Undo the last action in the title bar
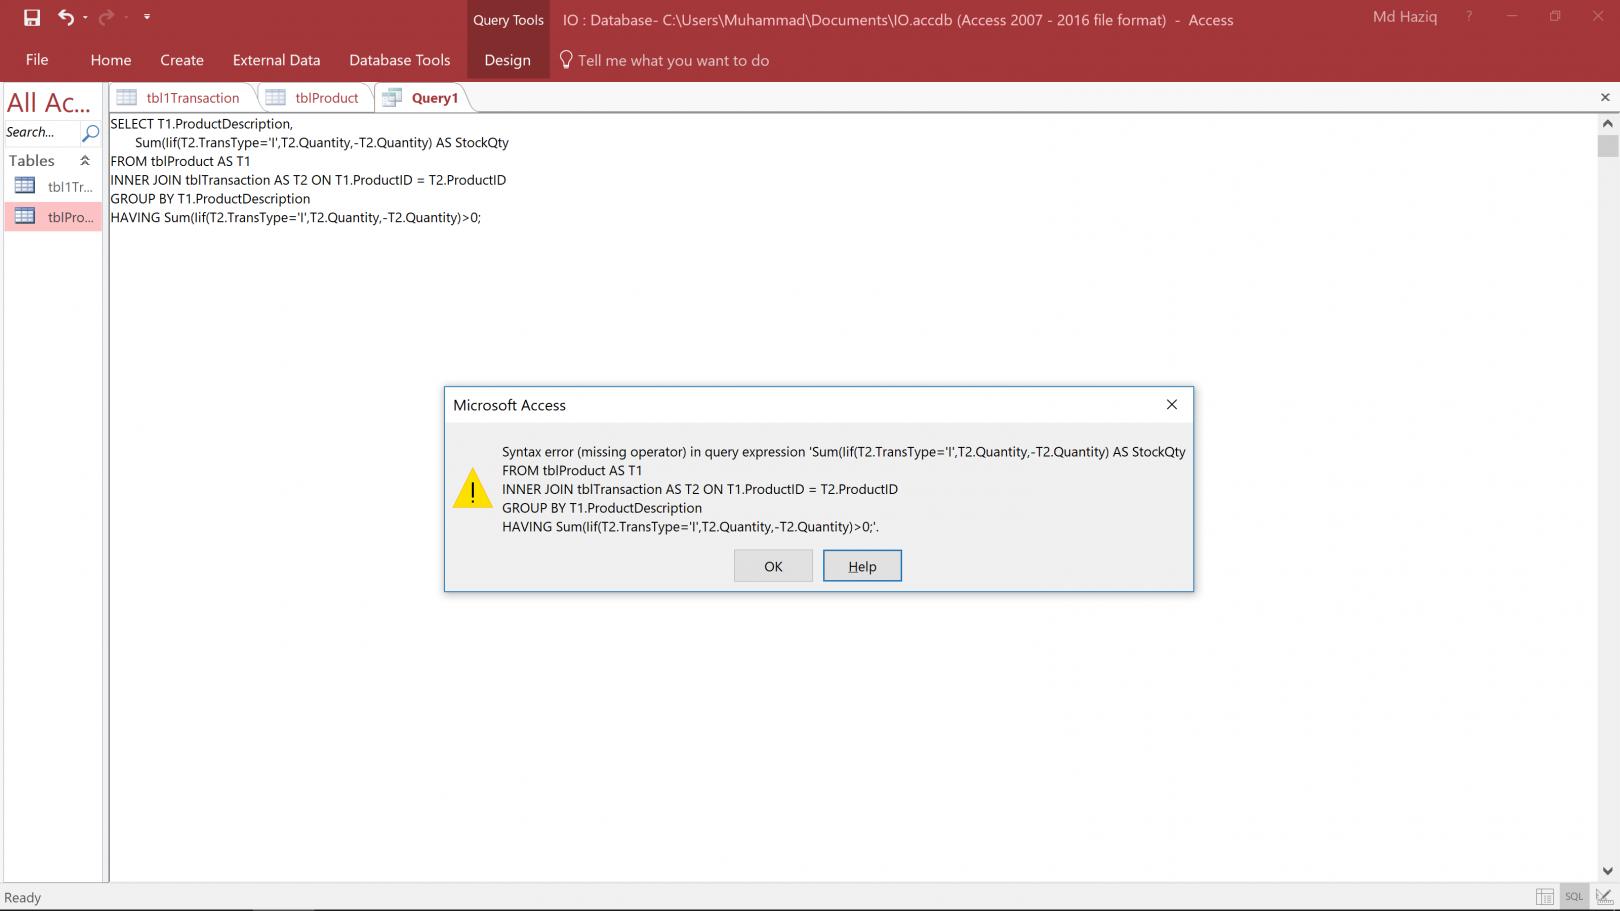This screenshot has height=911, width=1620. click(x=66, y=17)
